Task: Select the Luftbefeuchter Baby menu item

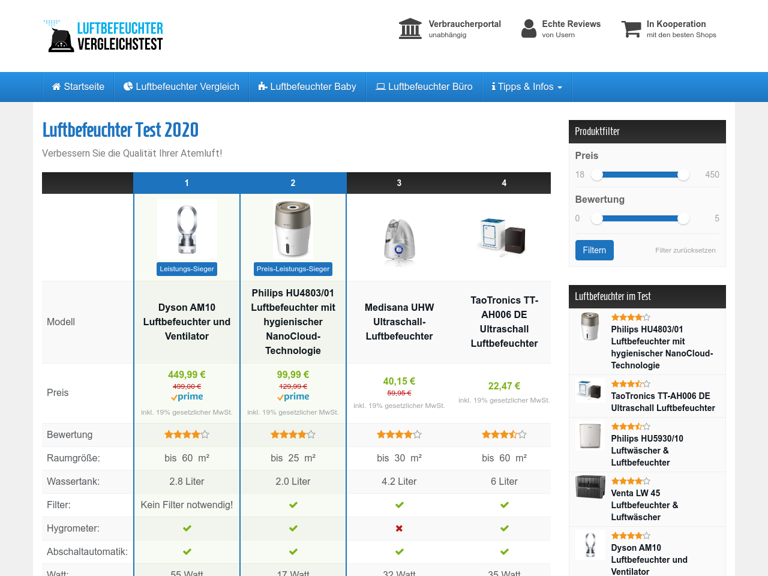Action: click(307, 87)
